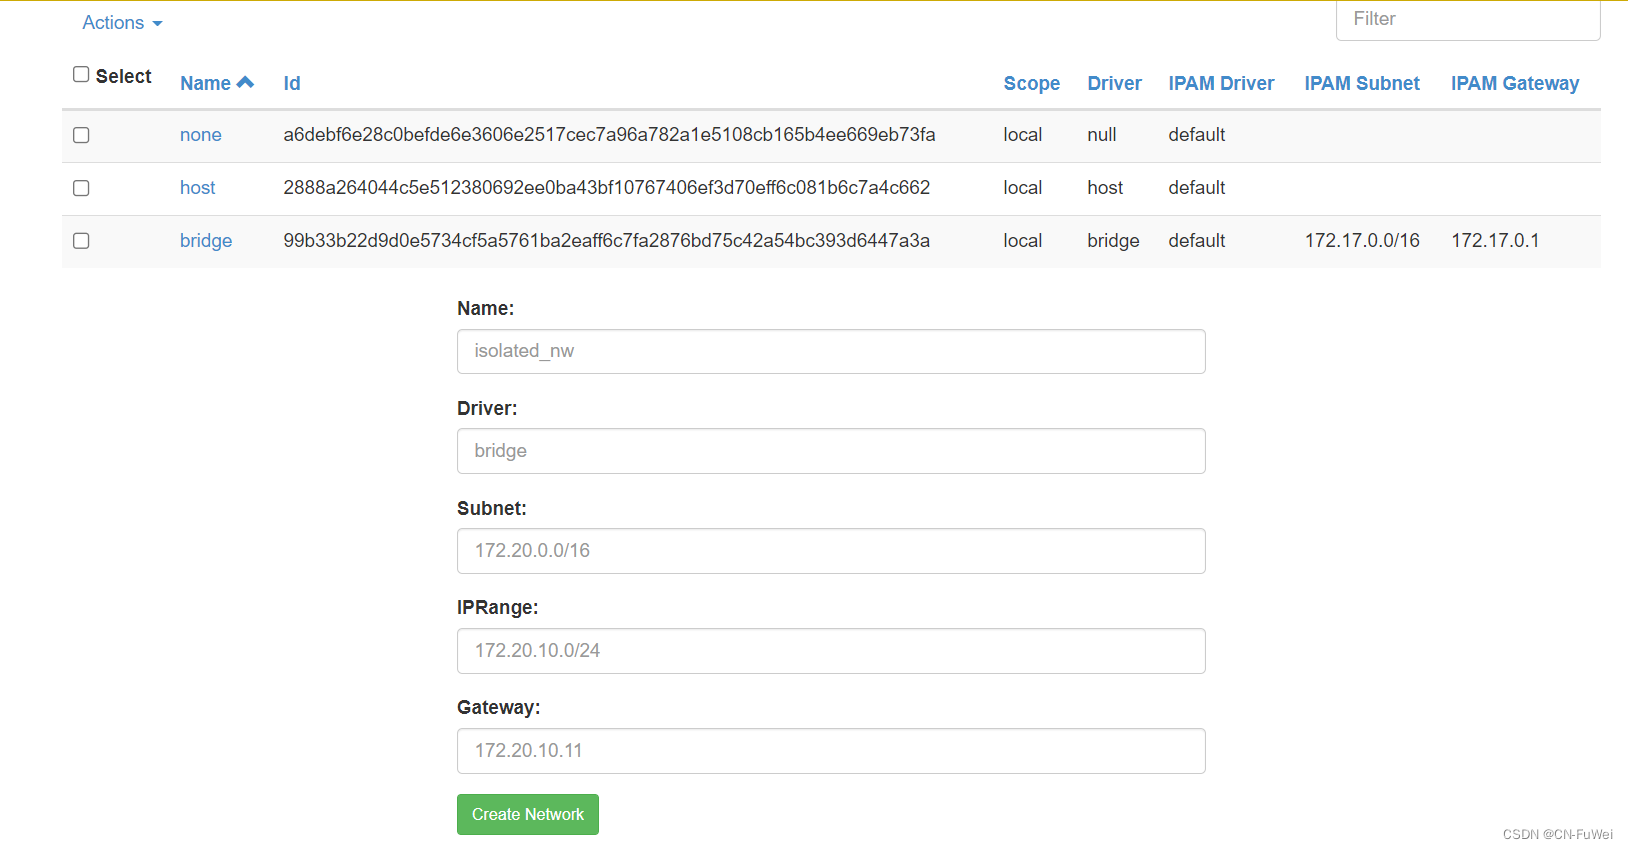This screenshot has height=849, width=1628.
Task: Focus the IPRange field showing 172.20.10.0/24
Action: (831, 651)
